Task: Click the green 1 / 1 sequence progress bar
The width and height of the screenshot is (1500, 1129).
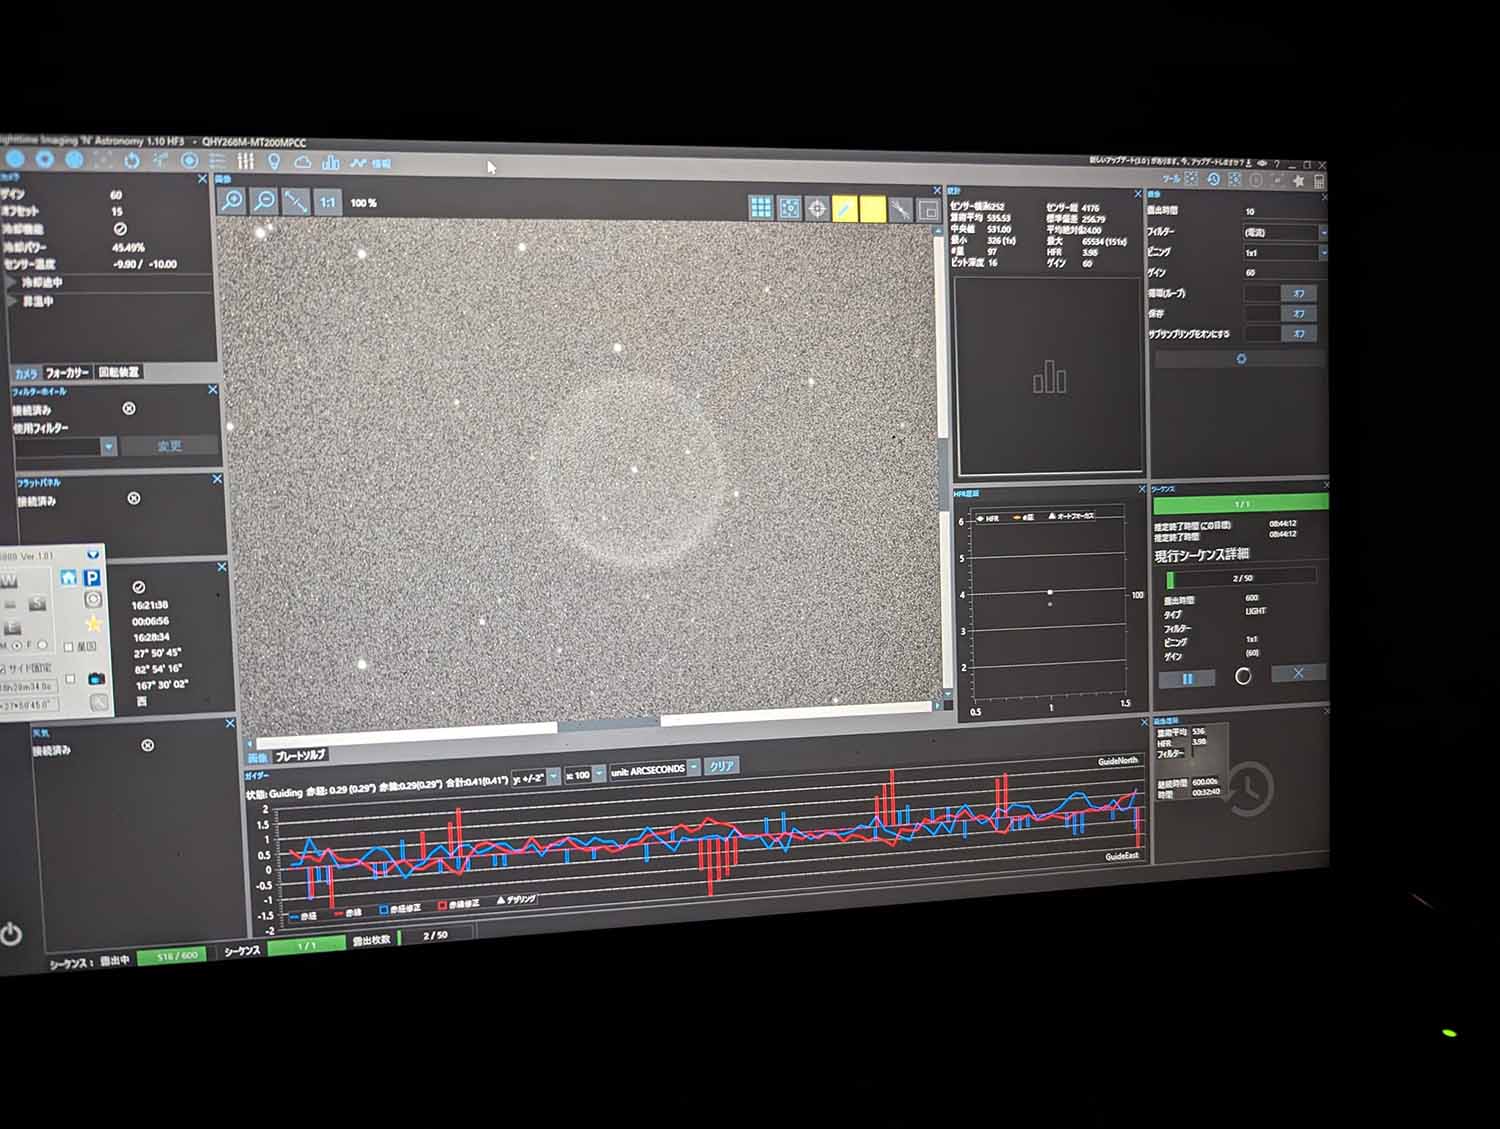Action: click(1241, 503)
